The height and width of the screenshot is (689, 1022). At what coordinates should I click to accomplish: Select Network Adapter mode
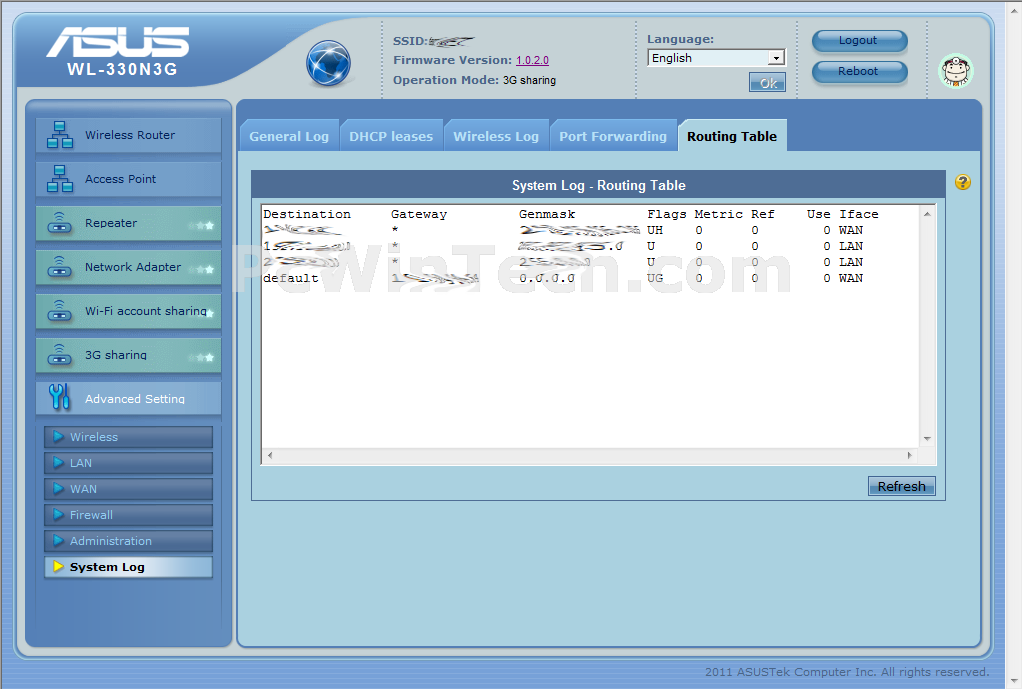click(x=128, y=267)
